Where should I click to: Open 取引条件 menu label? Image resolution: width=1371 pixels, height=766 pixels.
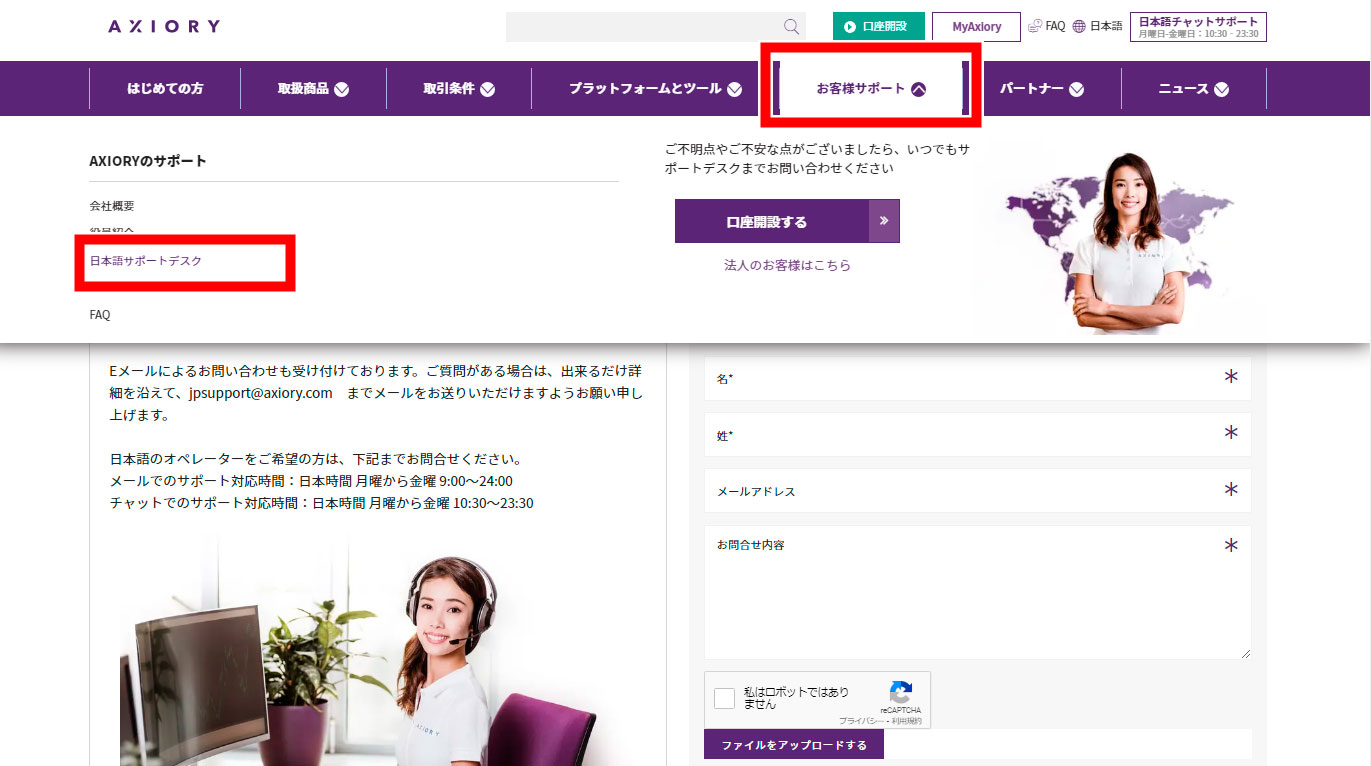449,88
